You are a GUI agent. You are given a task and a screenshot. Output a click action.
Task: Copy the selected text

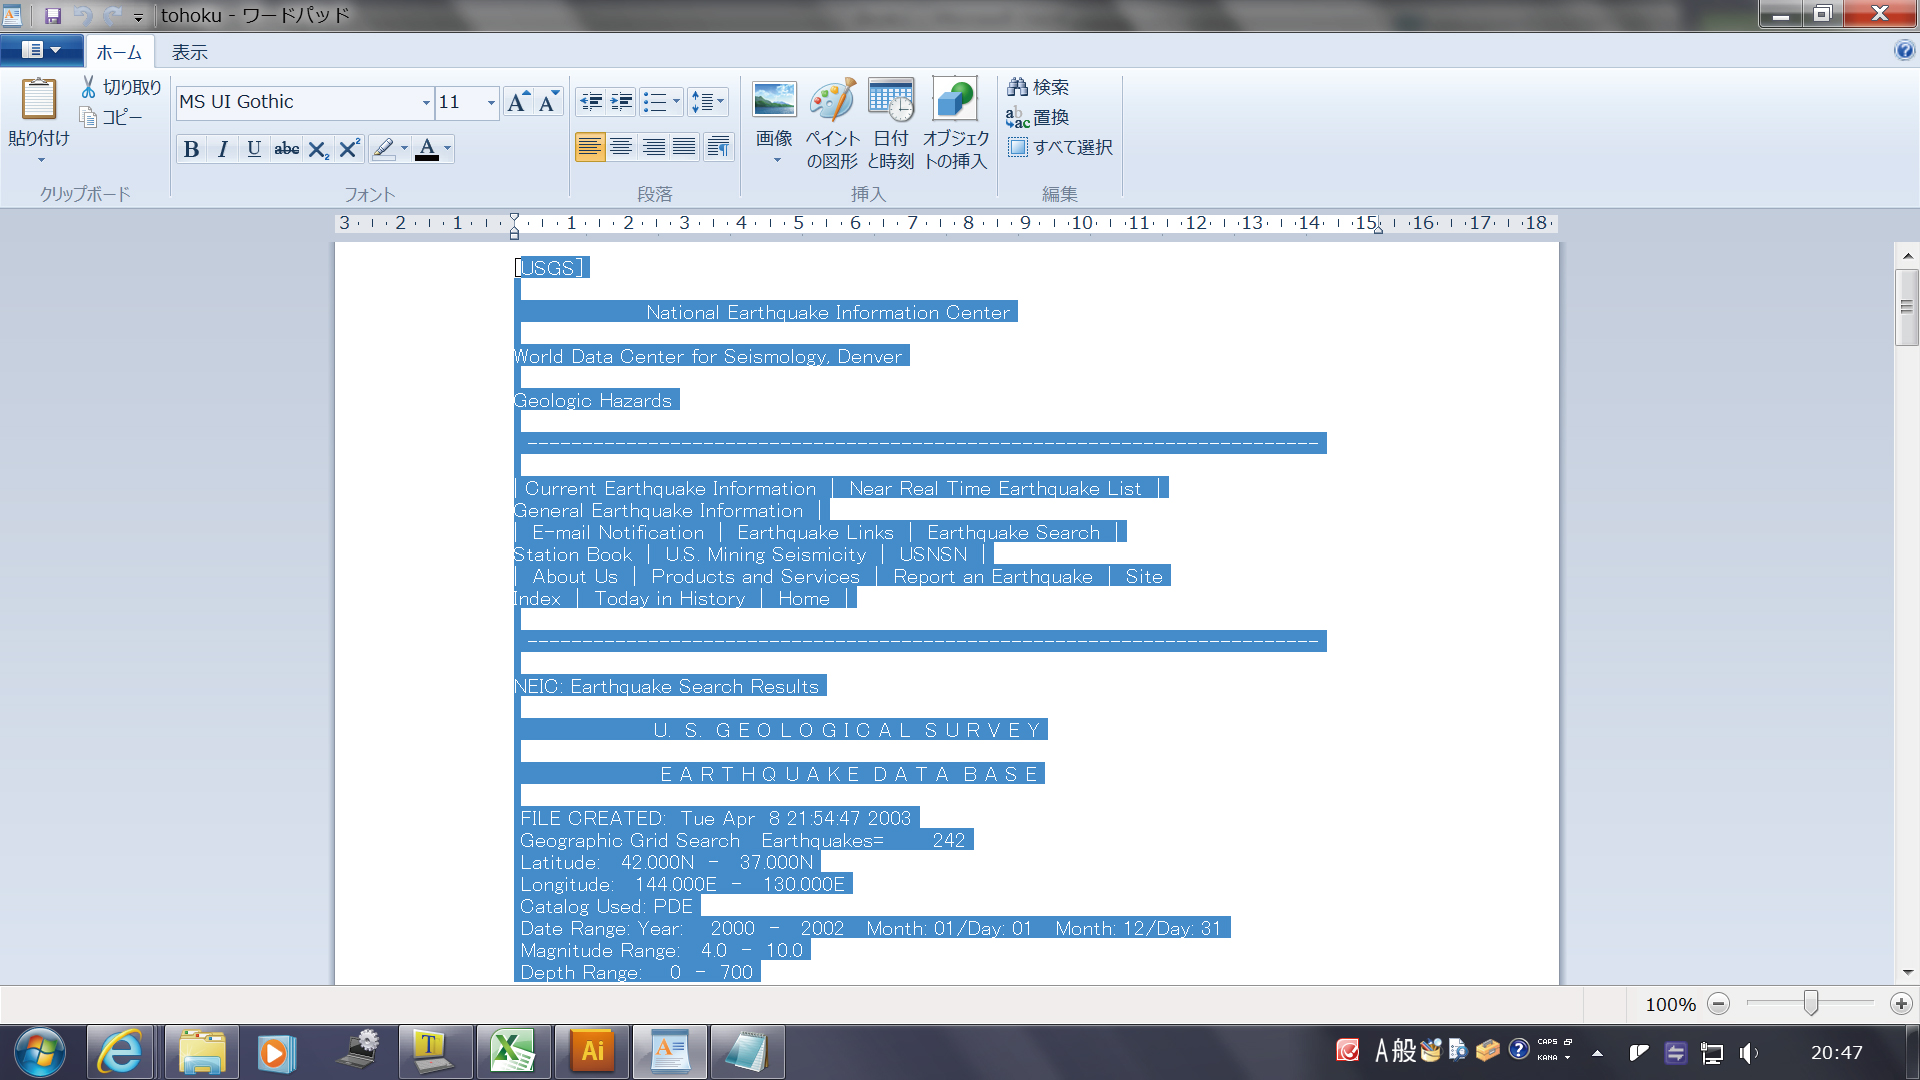coord(111,117)
